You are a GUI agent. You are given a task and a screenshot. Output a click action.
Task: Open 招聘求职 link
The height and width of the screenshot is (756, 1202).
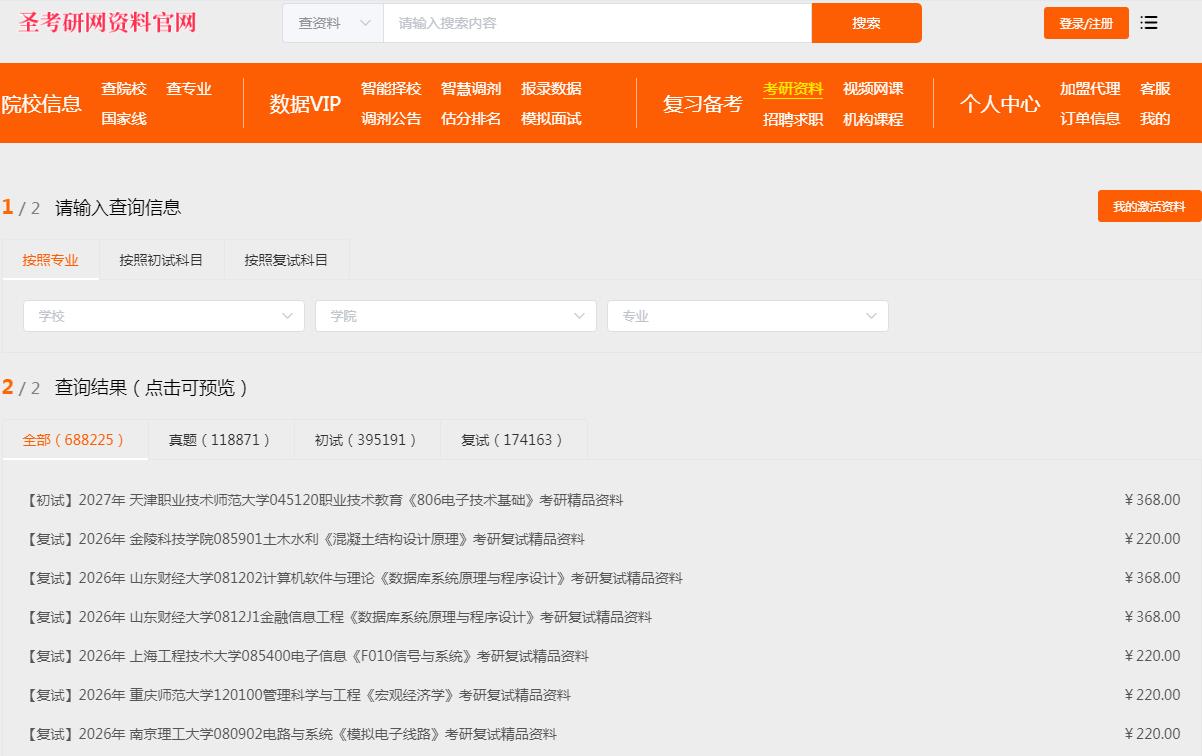793,119
